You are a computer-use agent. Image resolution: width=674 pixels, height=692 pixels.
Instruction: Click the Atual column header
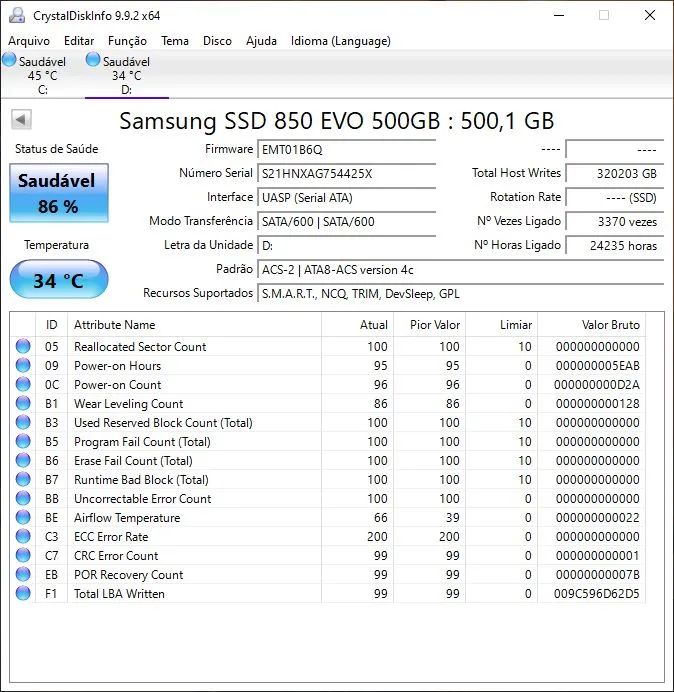tap(358, 325)
